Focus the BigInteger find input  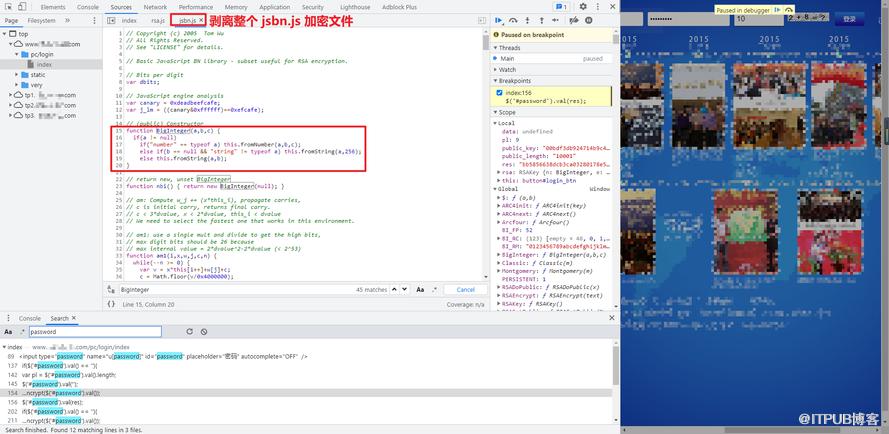pos(238,289)
